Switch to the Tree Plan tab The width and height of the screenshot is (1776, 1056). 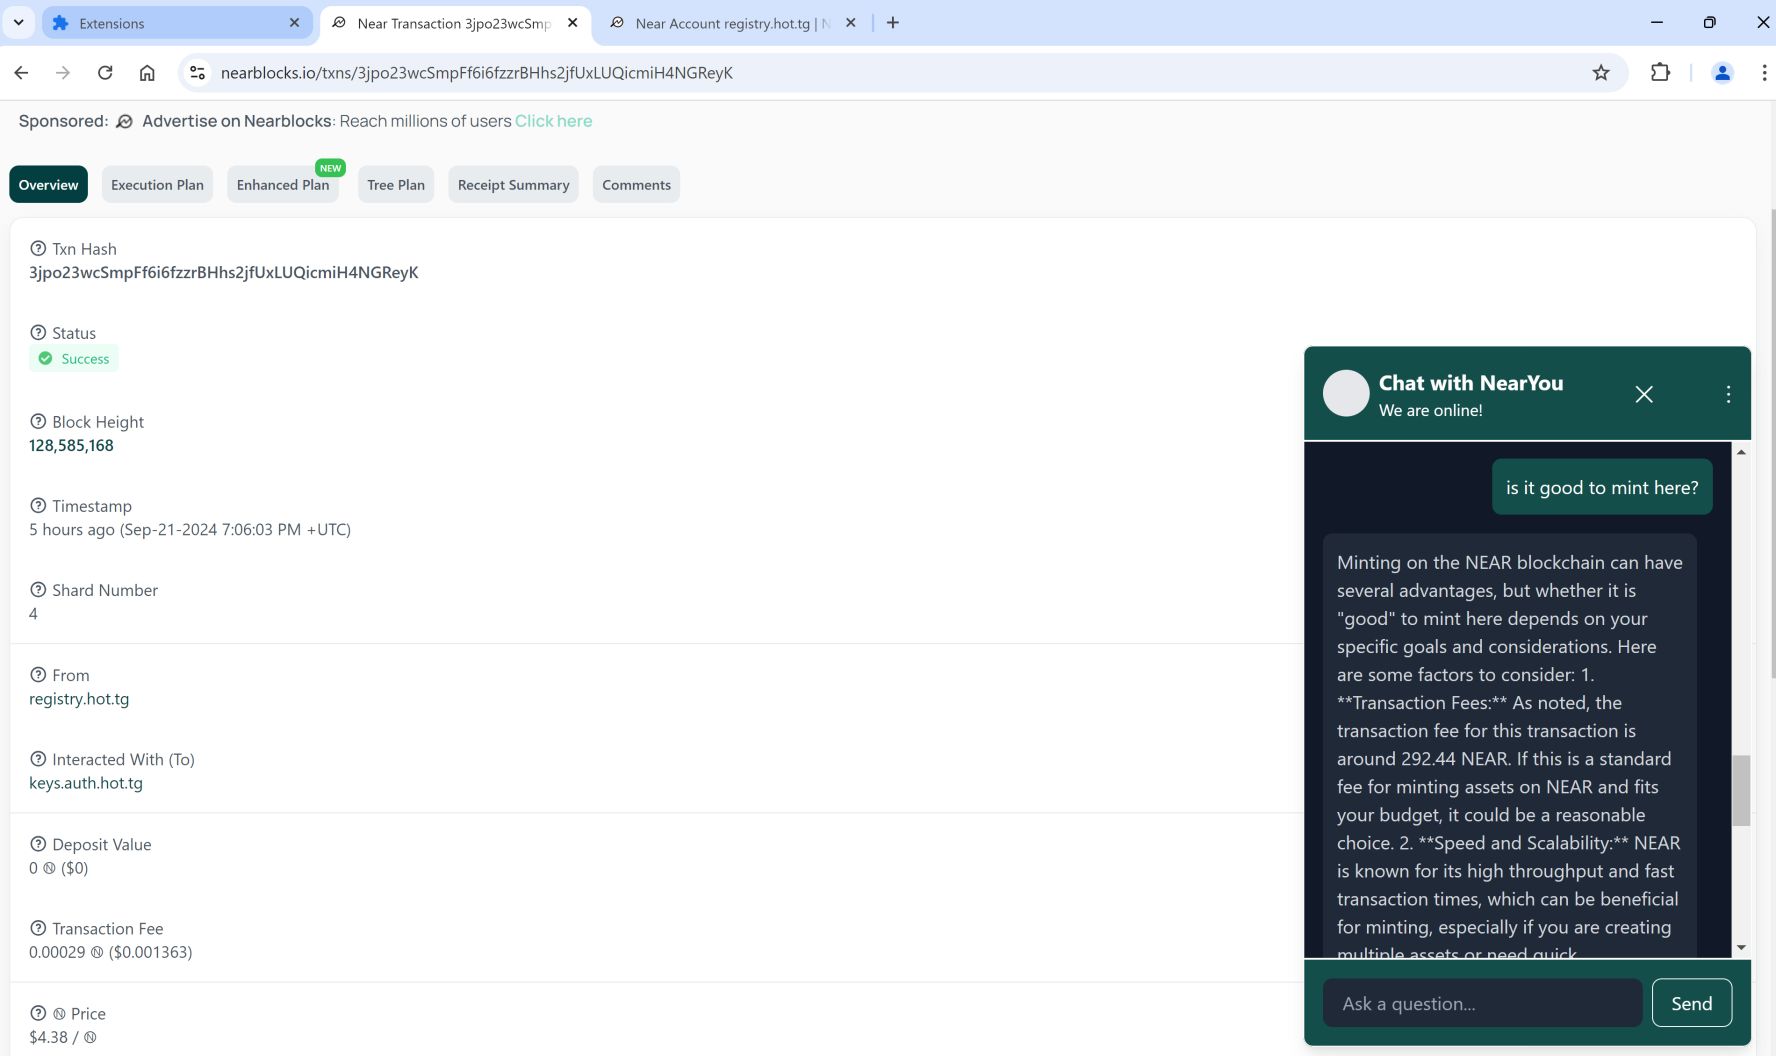pyautogui.click(x=396, y=185)
